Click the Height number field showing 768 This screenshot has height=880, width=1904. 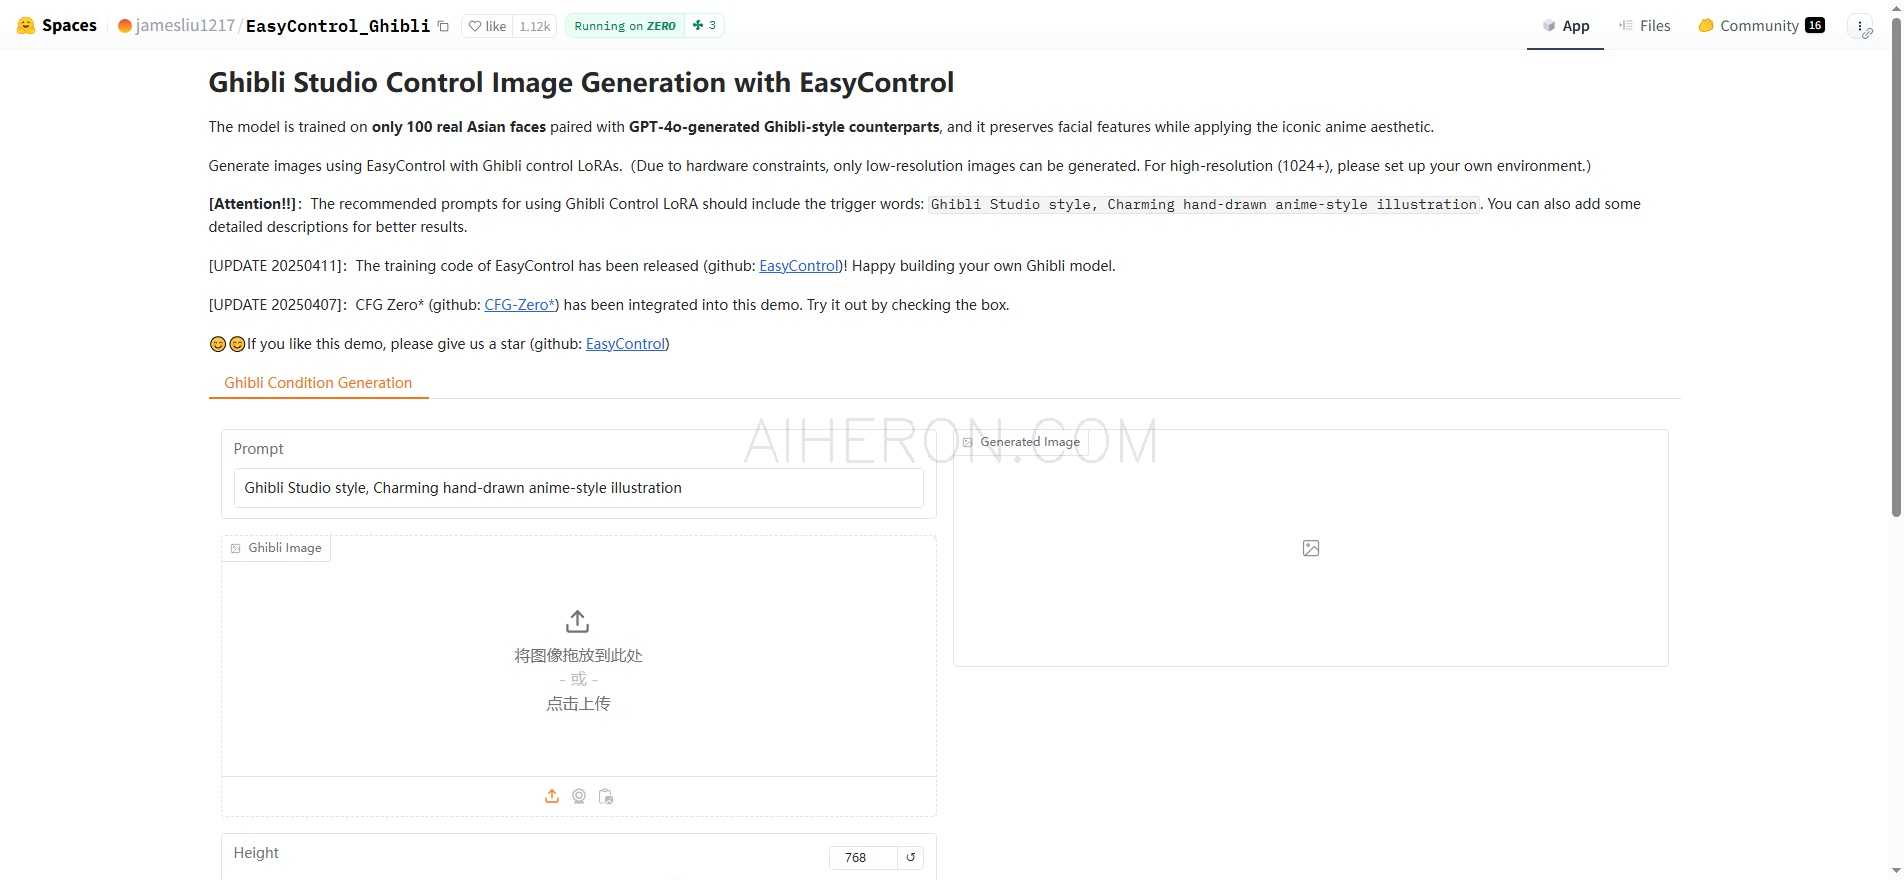point(862,857)
